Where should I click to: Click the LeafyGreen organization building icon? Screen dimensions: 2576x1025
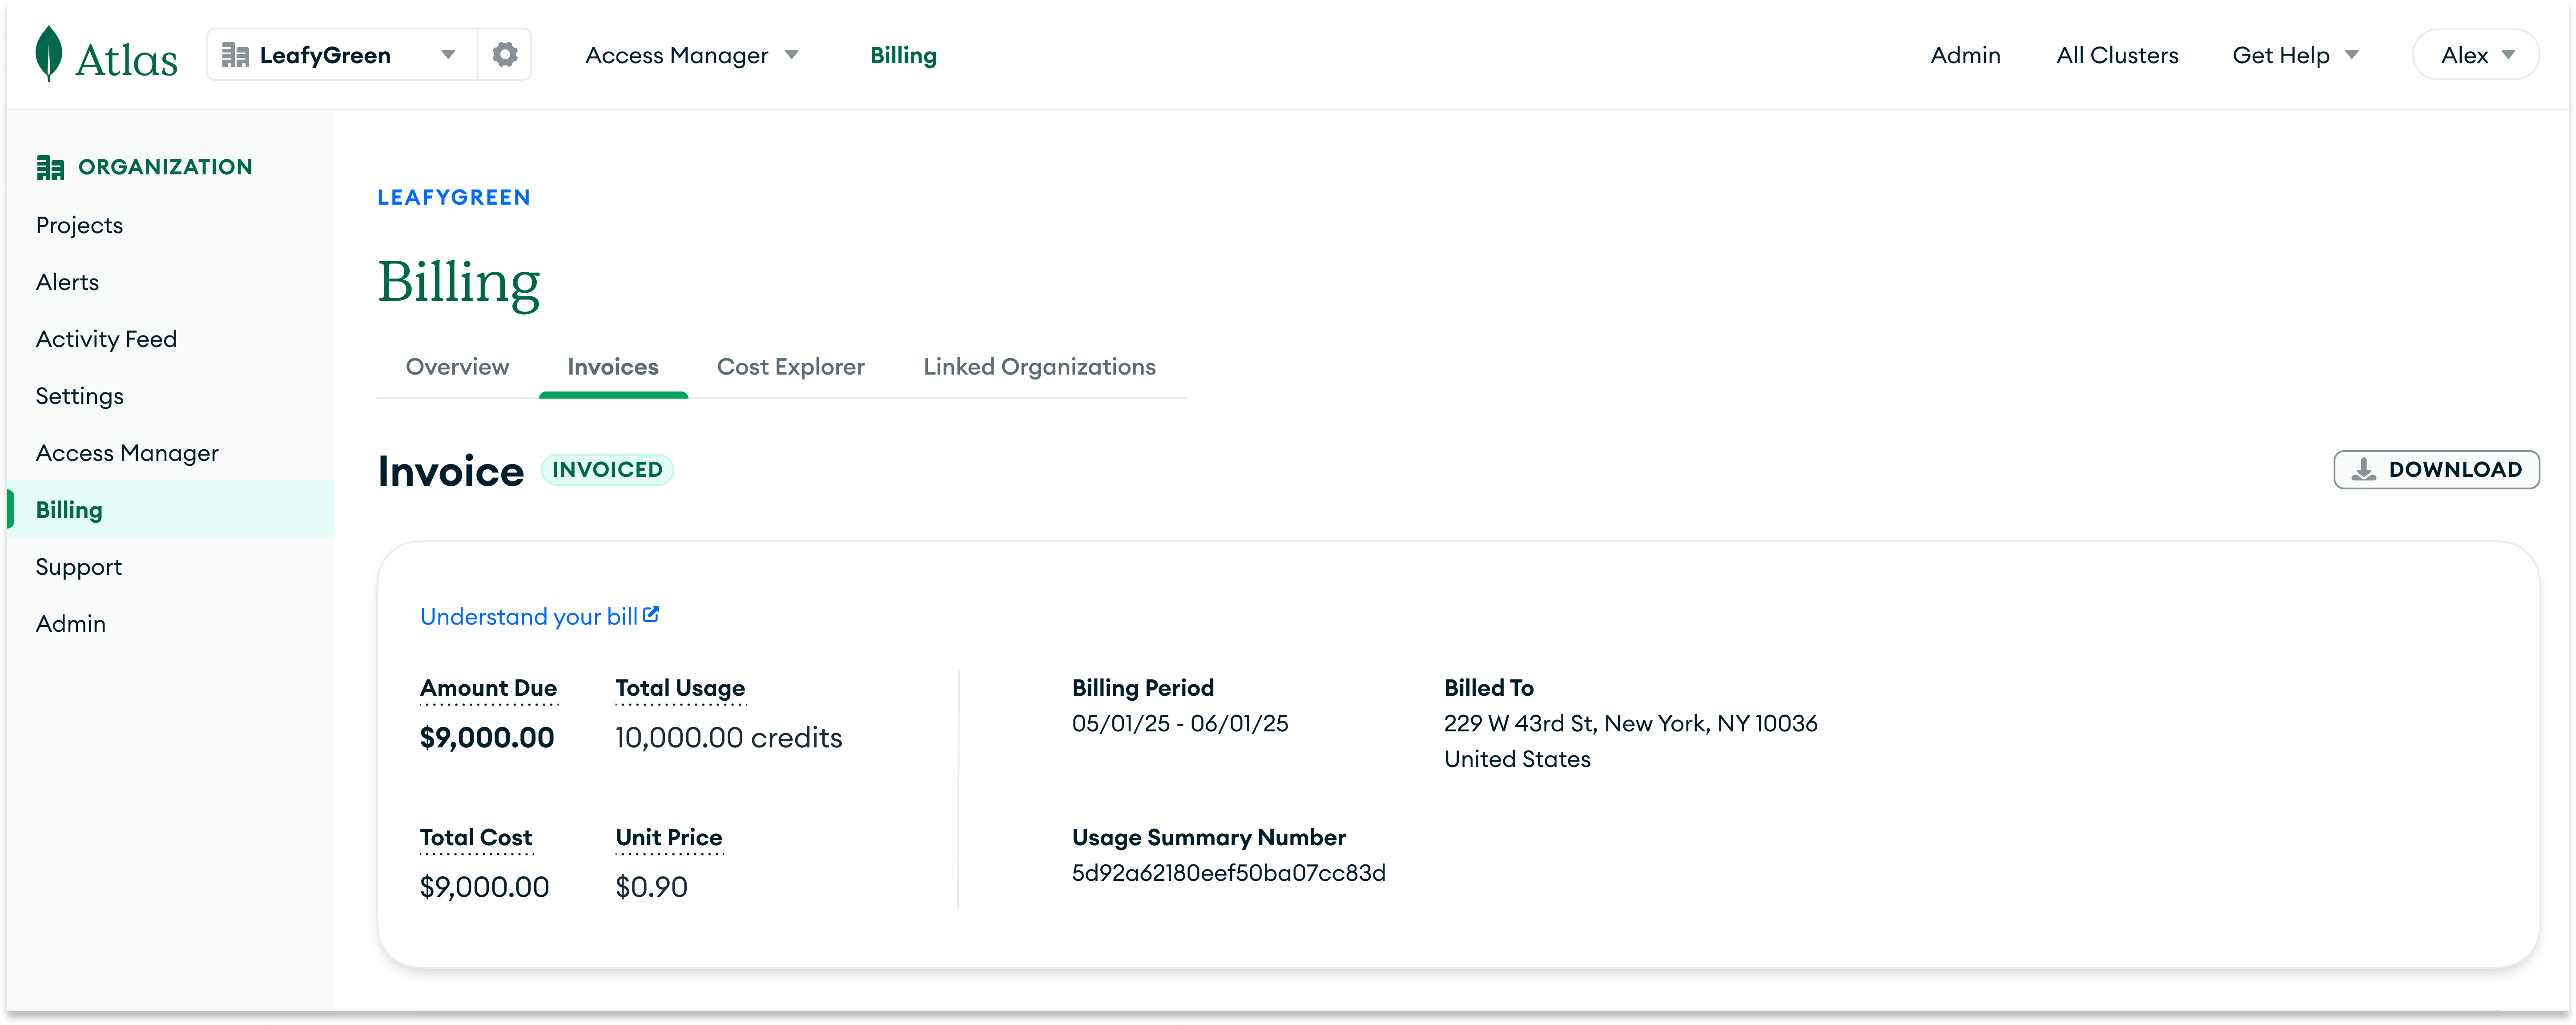pyautogui.click(x=235, y=55)
